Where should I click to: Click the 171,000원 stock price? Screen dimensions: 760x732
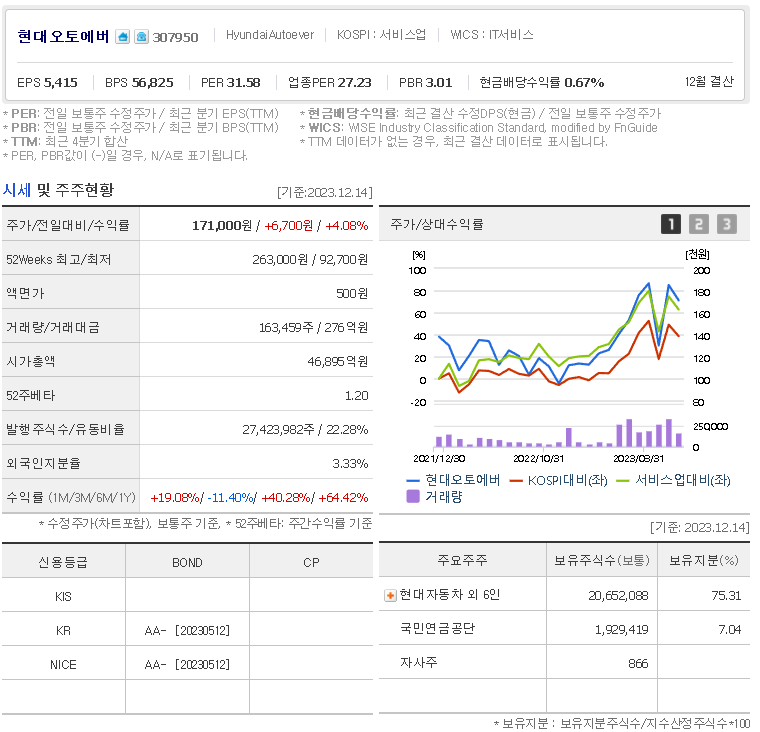pos(222,225)
